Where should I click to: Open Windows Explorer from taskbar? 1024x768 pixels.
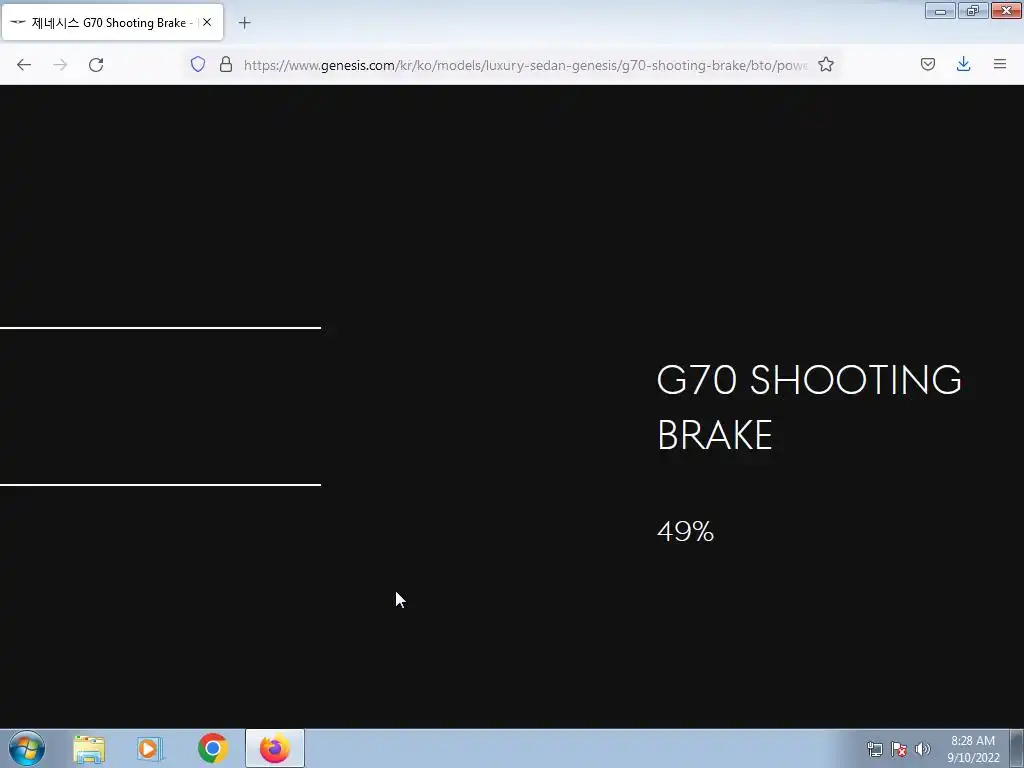(x=89, y=748)
